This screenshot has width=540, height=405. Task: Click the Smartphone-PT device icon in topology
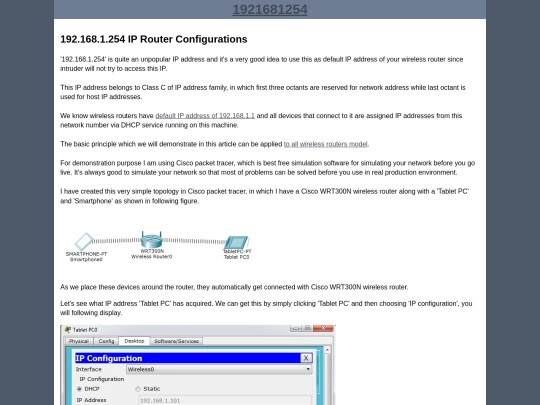point(84,241)
